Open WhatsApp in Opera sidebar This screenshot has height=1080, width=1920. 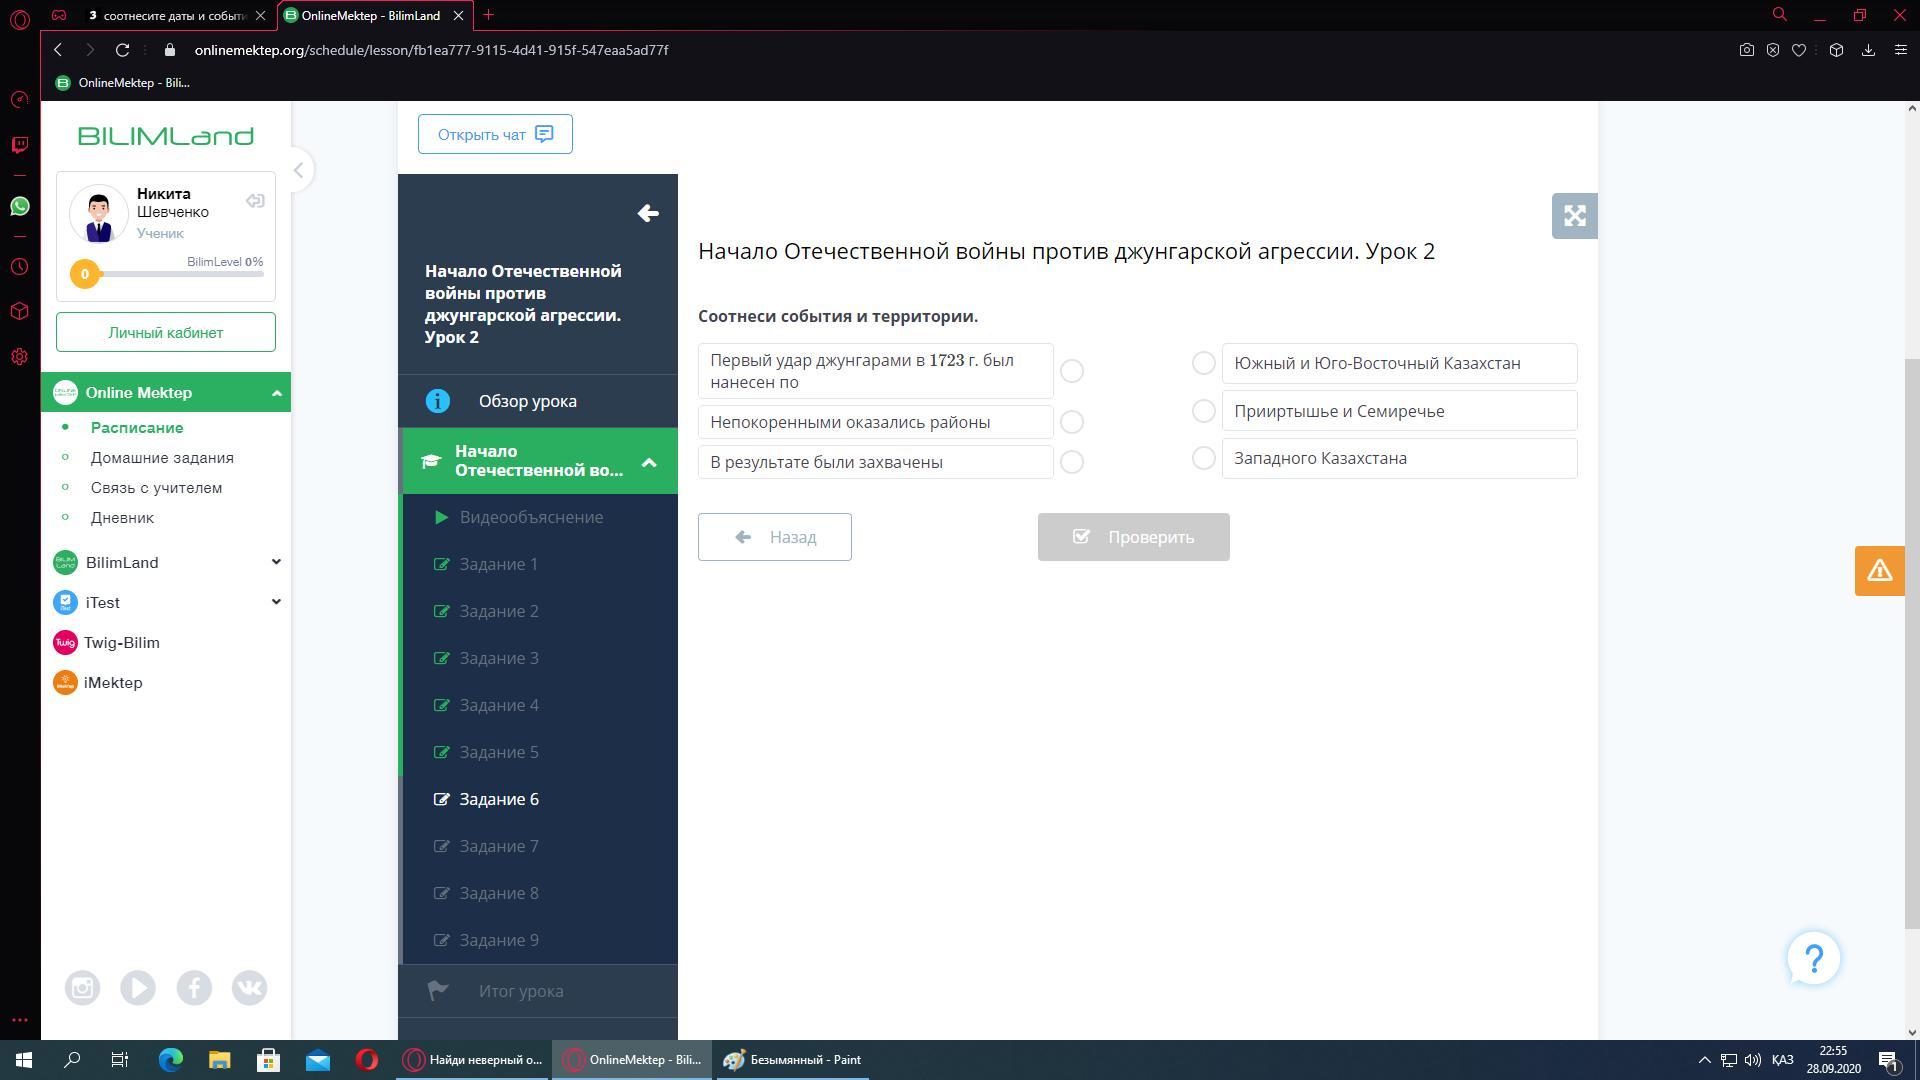(19, 206)
